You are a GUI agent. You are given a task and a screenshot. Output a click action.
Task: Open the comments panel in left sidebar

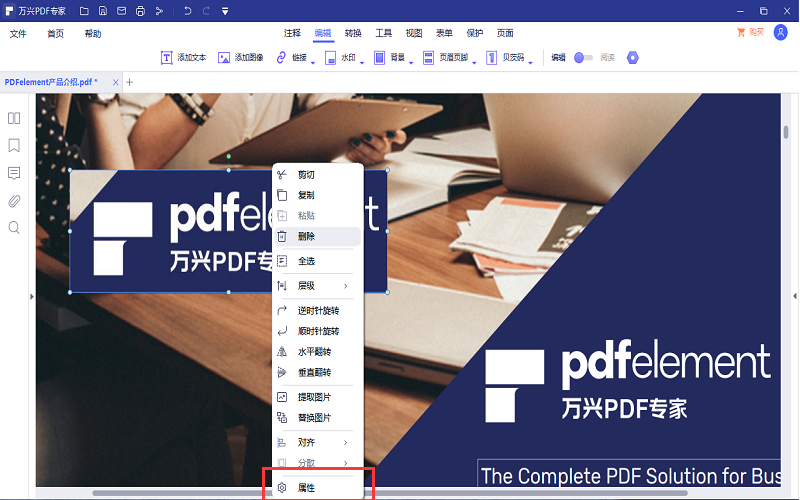click(x=14, y=173)
